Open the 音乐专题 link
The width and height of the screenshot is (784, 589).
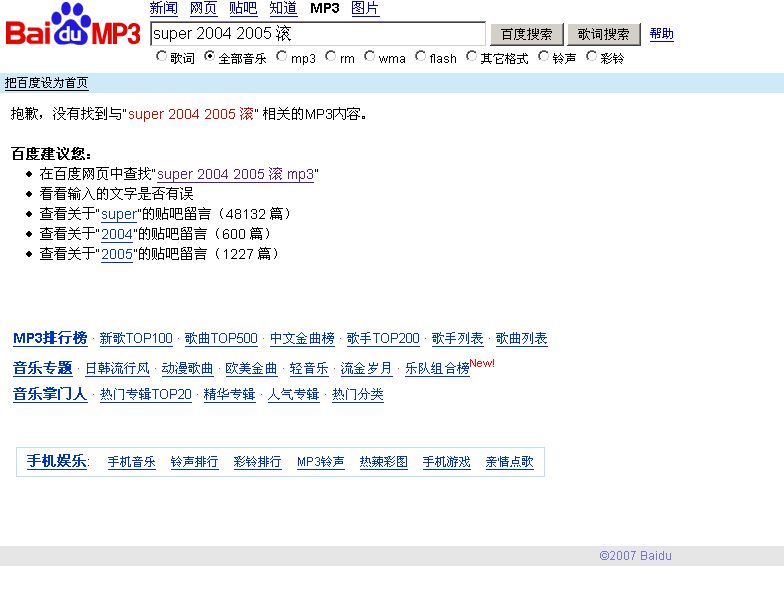coord(42,368)
